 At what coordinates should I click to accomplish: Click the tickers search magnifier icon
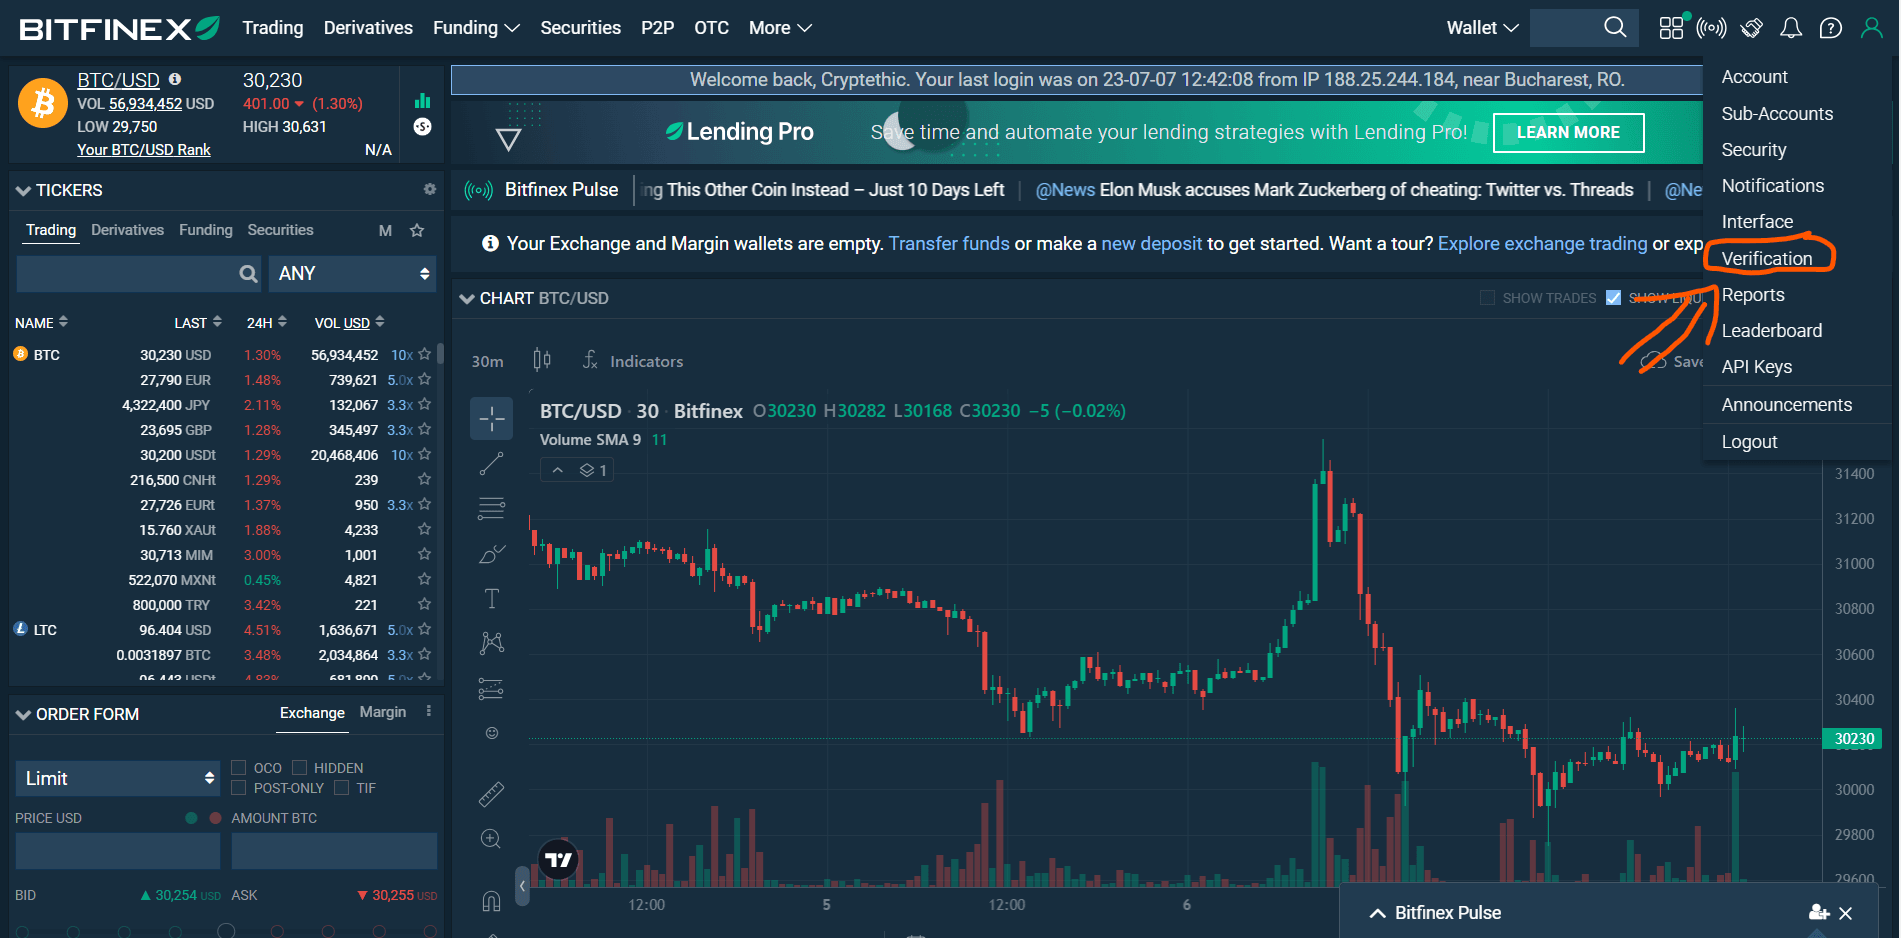248,274
